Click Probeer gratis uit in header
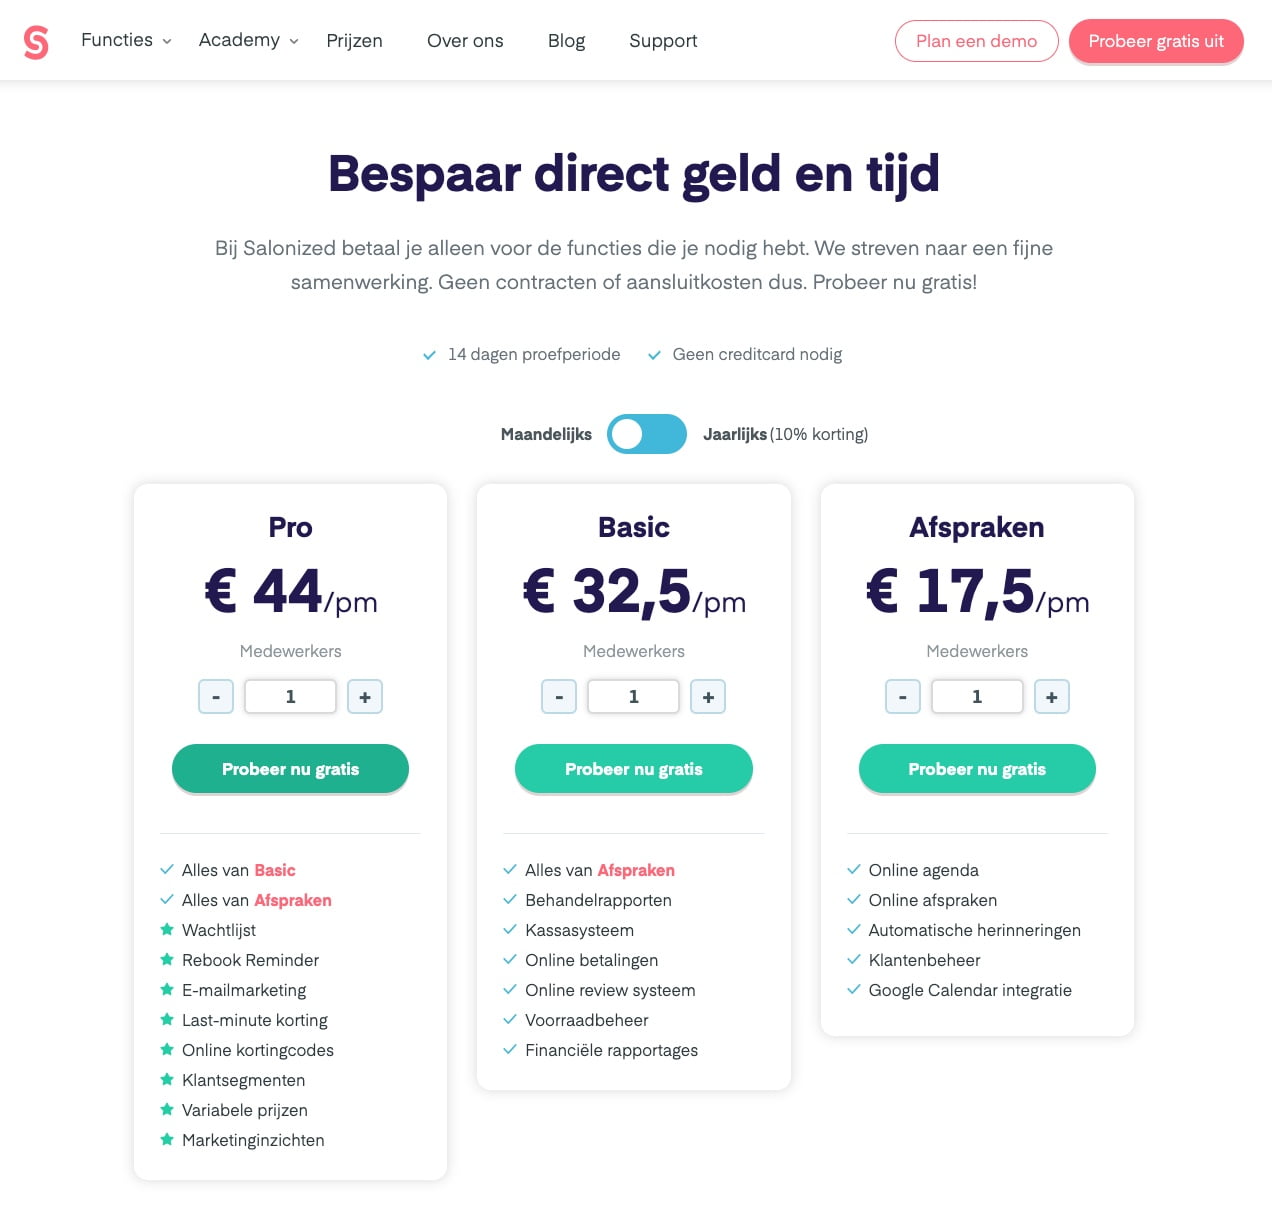 click(1156, 41)
